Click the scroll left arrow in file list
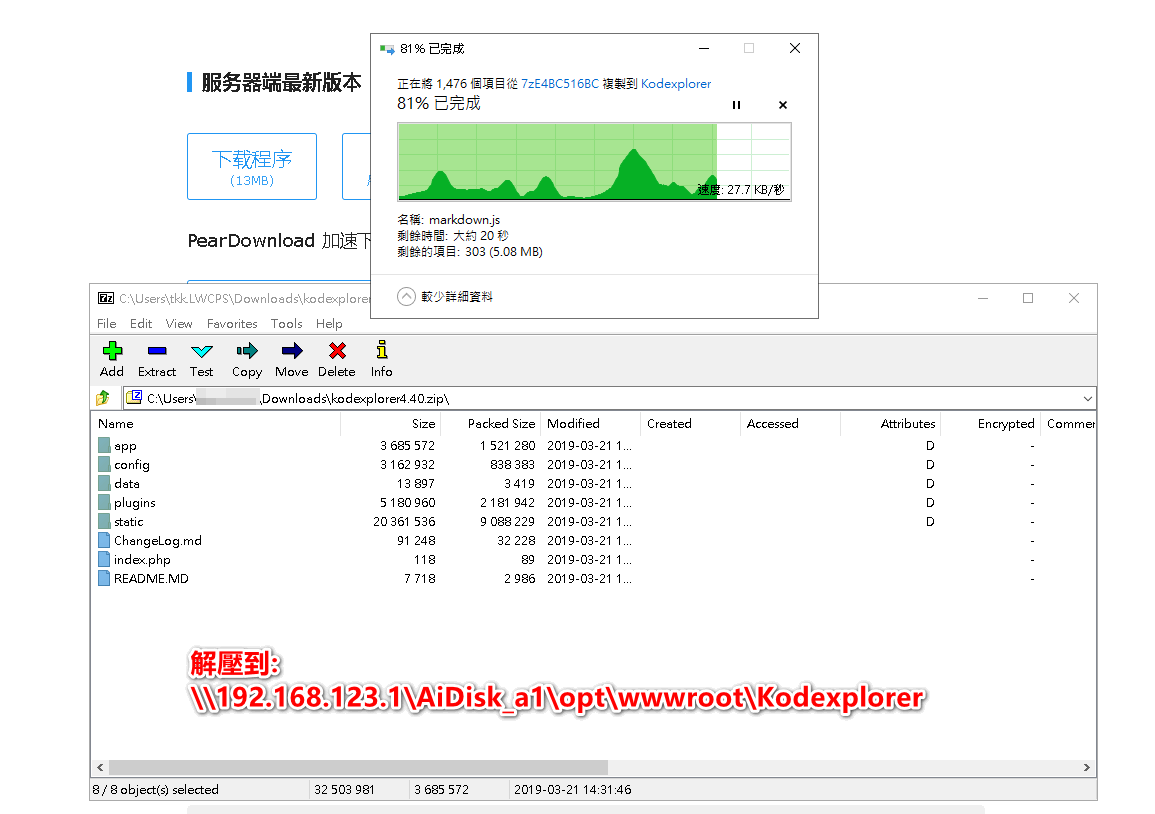The image size is (1155, 814). coord(100,767)
